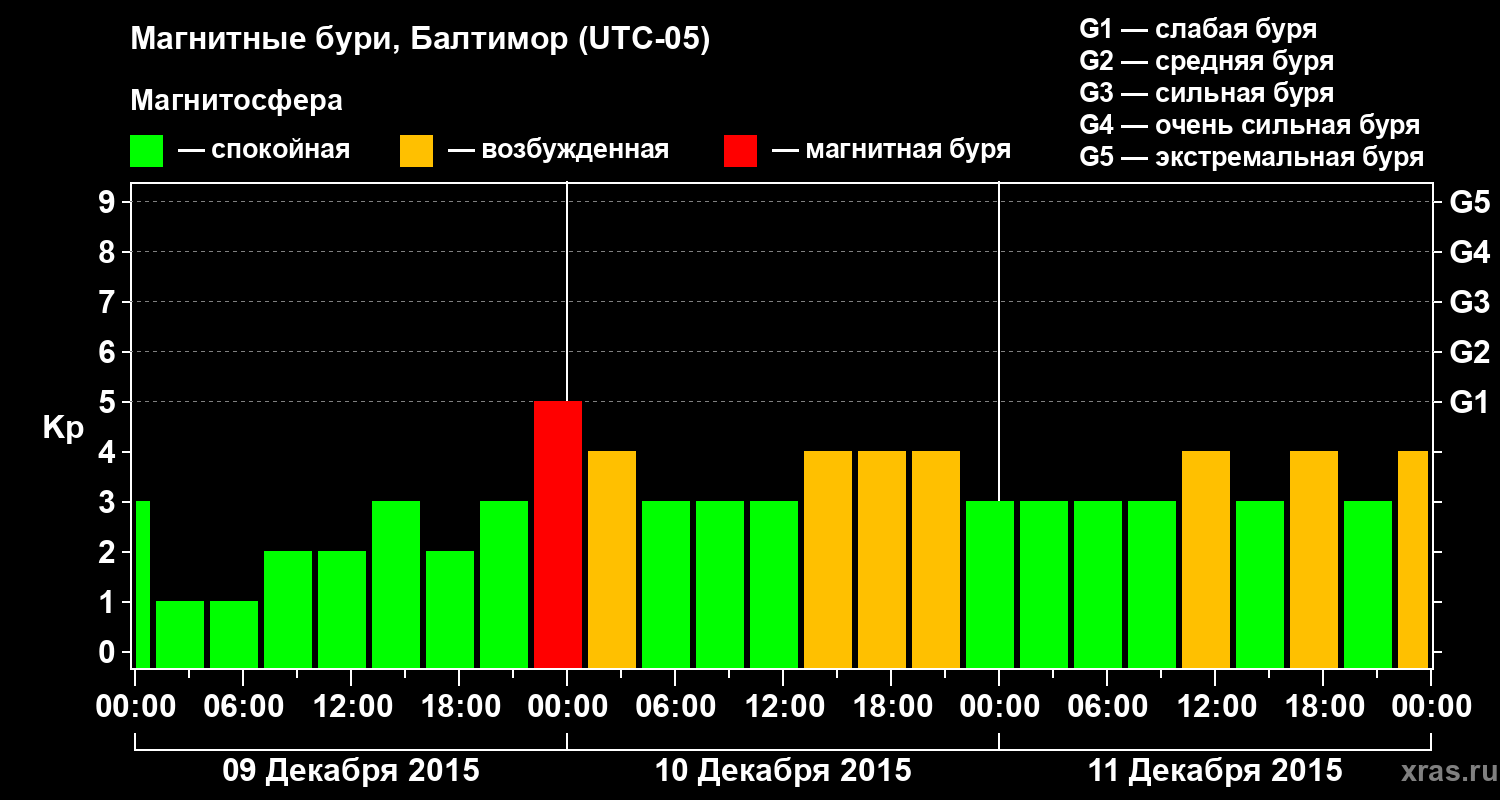Click the '11 Декабря 2015' date label

(x=1215, y=771)
